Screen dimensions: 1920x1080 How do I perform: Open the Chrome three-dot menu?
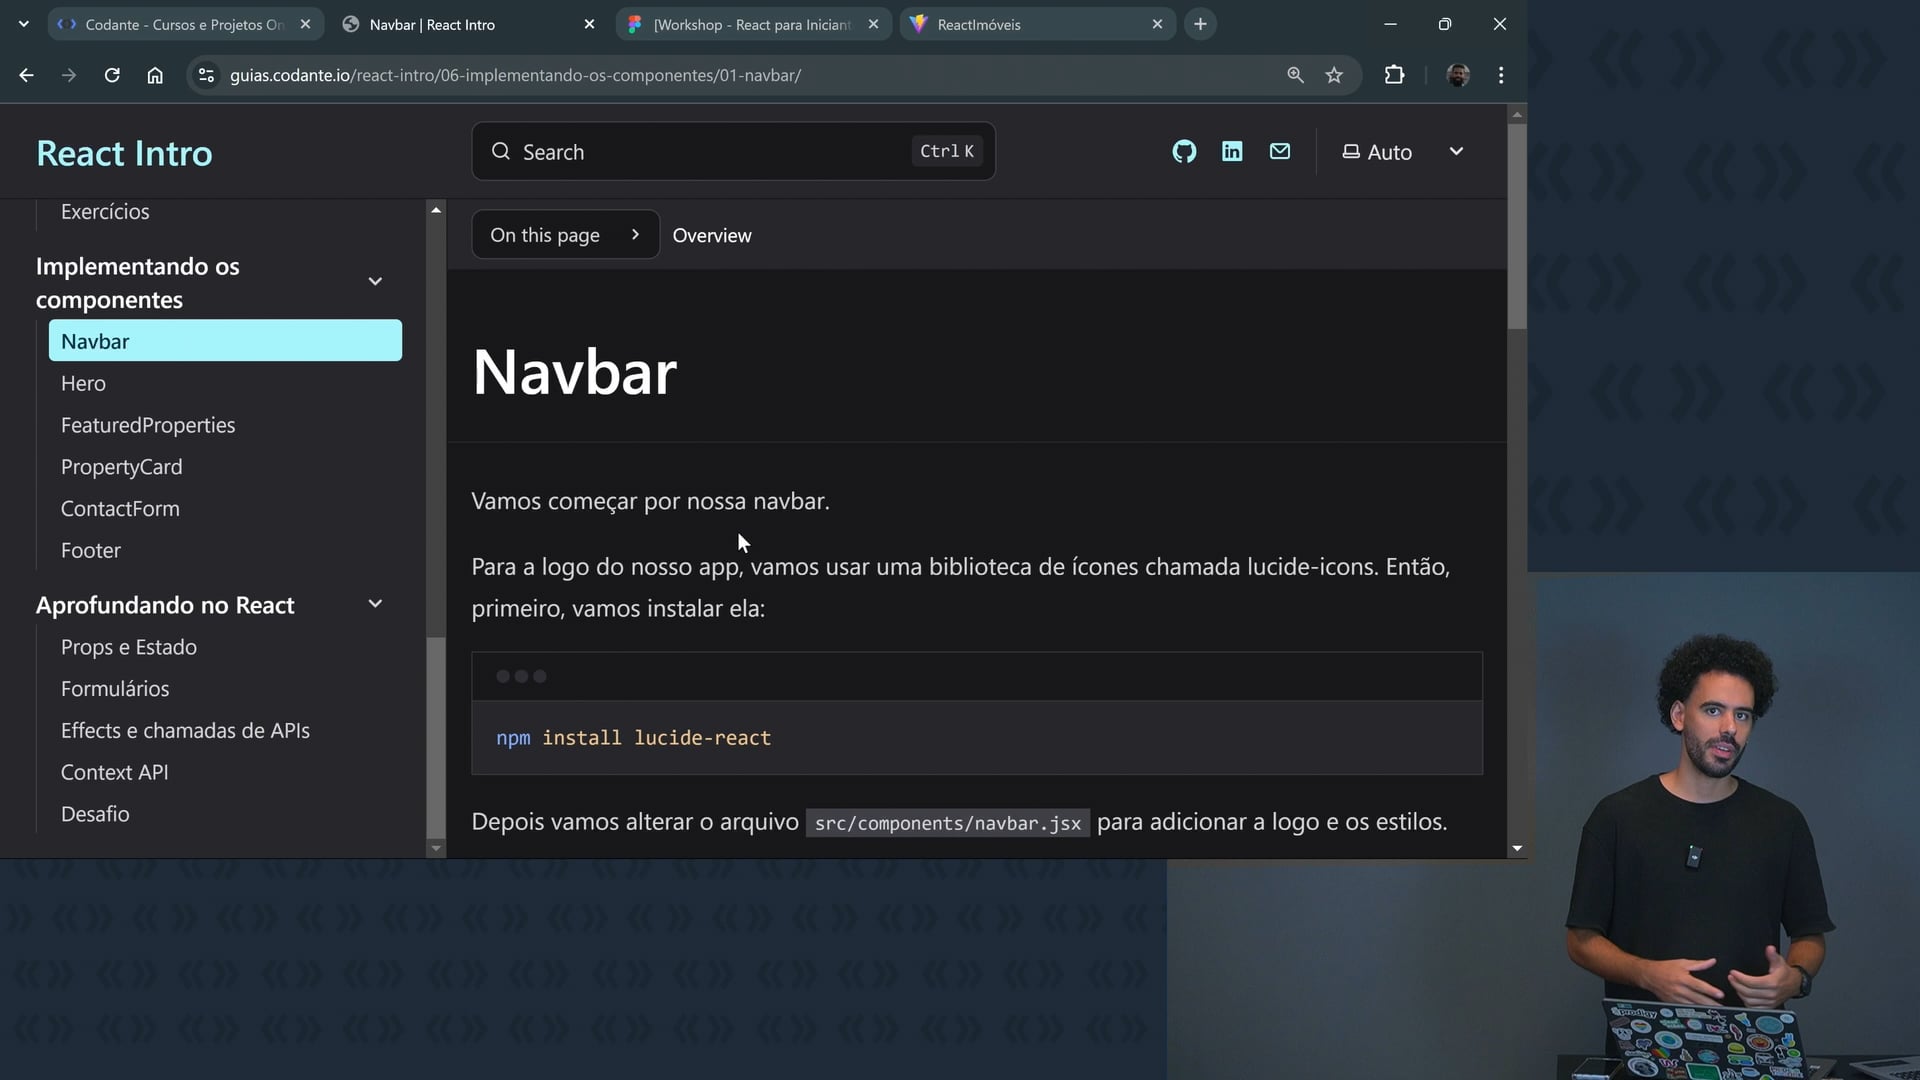tap(1501, 75)
